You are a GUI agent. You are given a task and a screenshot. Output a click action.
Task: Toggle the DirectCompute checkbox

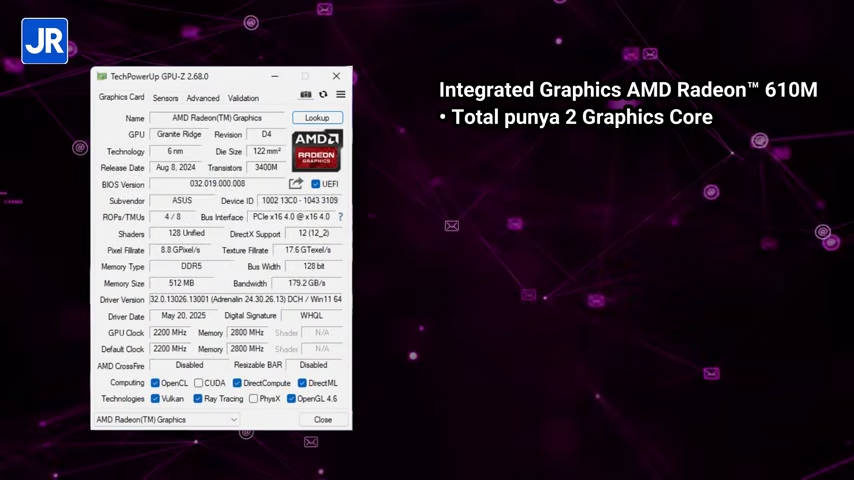237,383
